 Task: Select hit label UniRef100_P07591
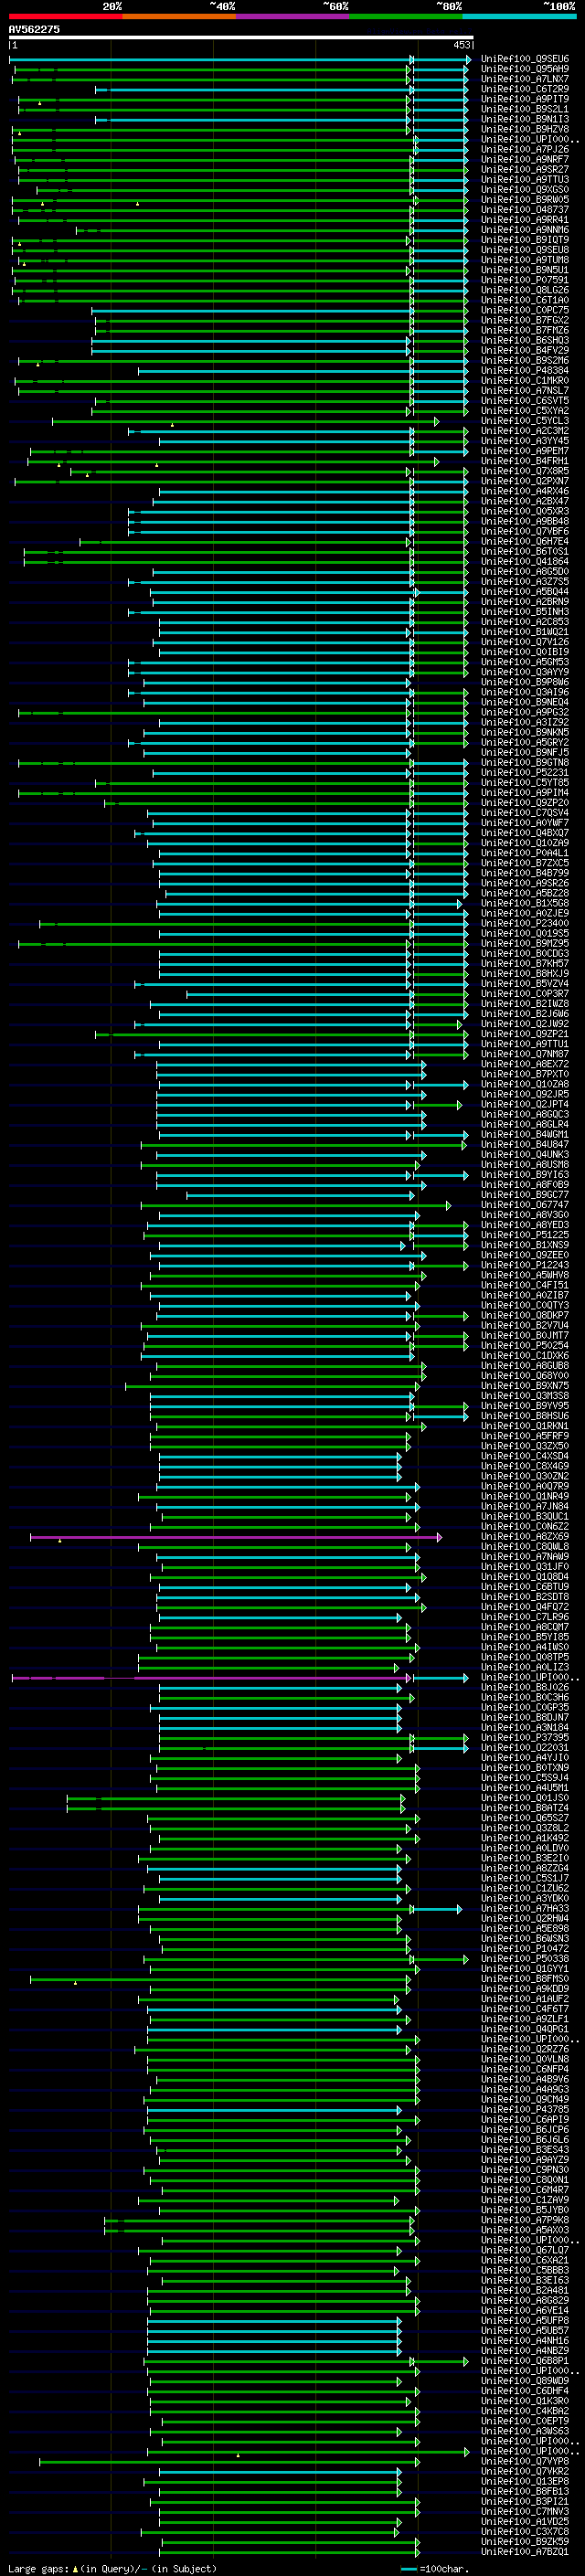[x=525, y=280]
